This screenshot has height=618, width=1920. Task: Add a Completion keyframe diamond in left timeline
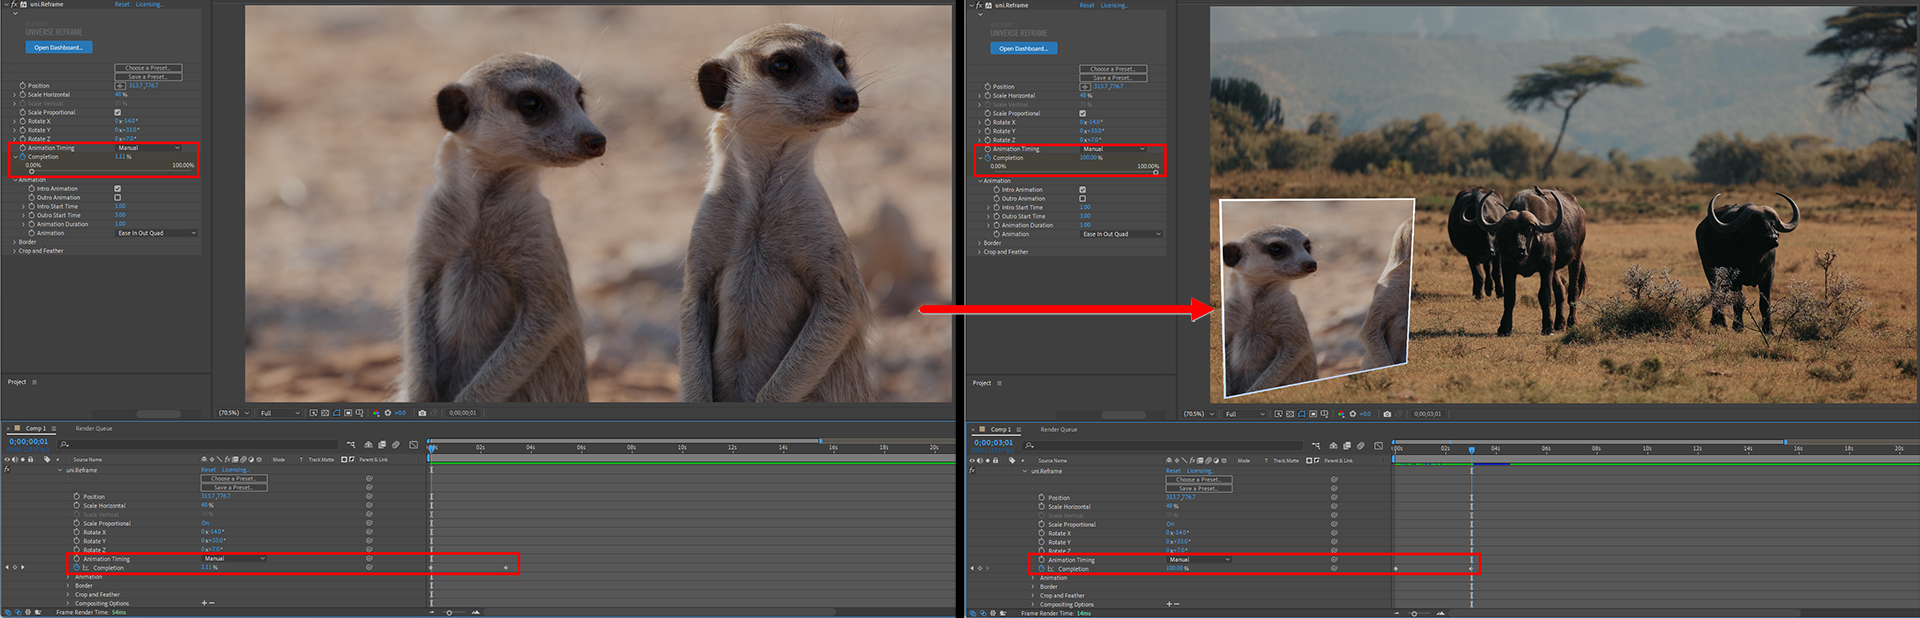tap(14, 568)
